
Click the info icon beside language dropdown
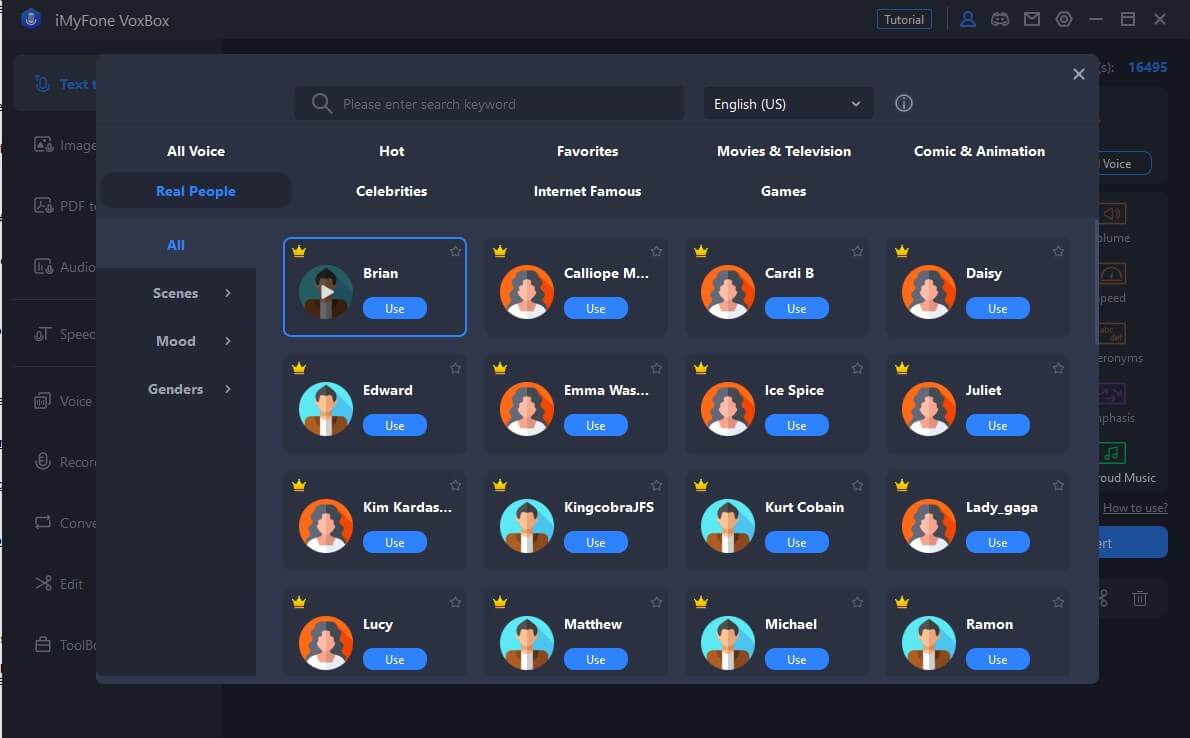coord(903,103)
